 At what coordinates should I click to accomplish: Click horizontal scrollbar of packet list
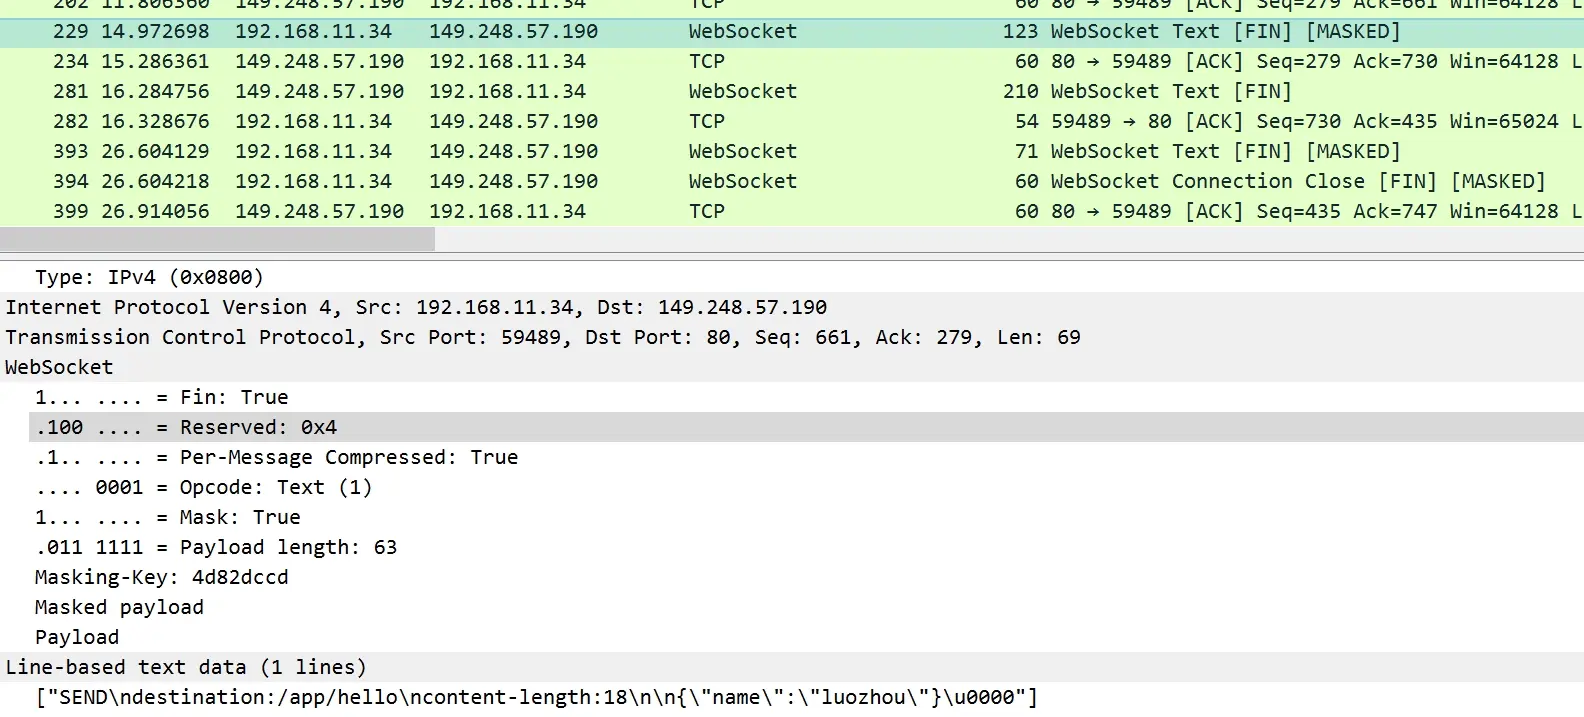pos(217,239)
